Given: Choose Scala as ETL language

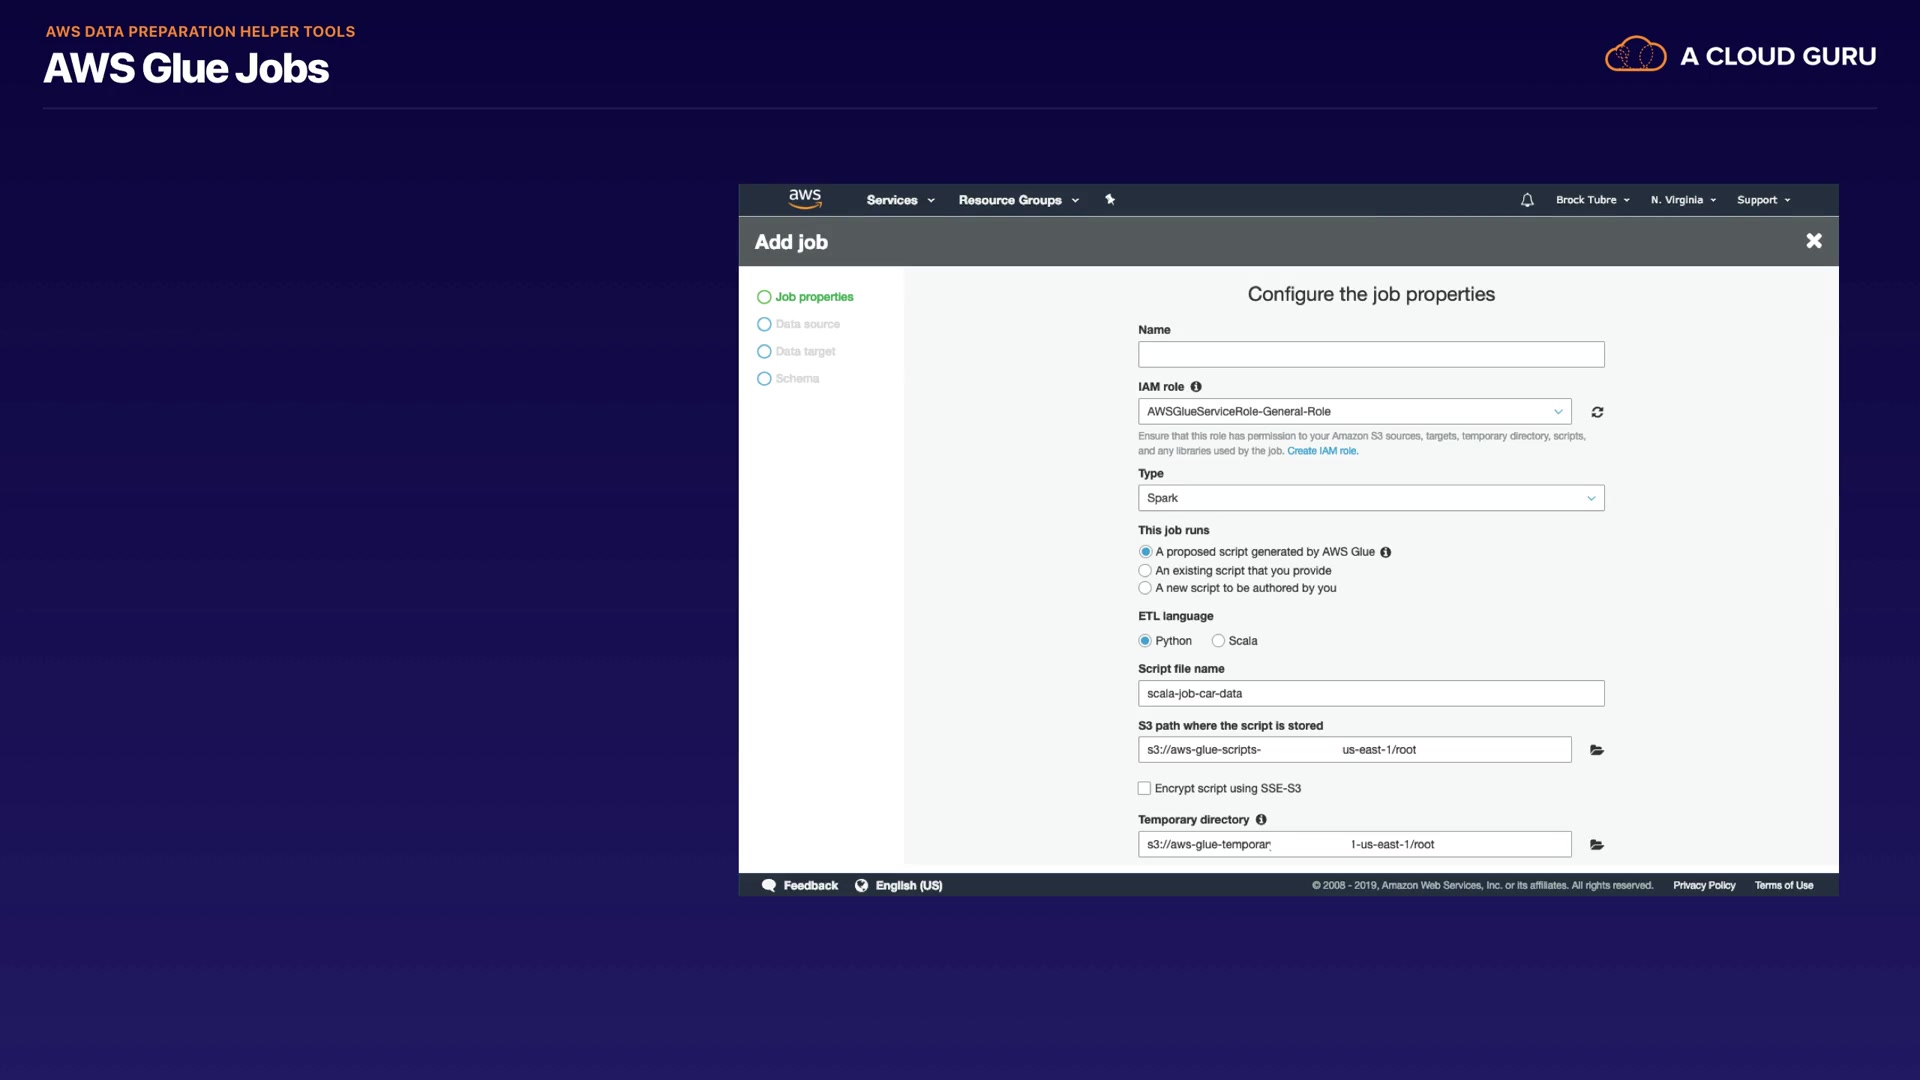Looking at the screenshot, I should [1218, 641].
